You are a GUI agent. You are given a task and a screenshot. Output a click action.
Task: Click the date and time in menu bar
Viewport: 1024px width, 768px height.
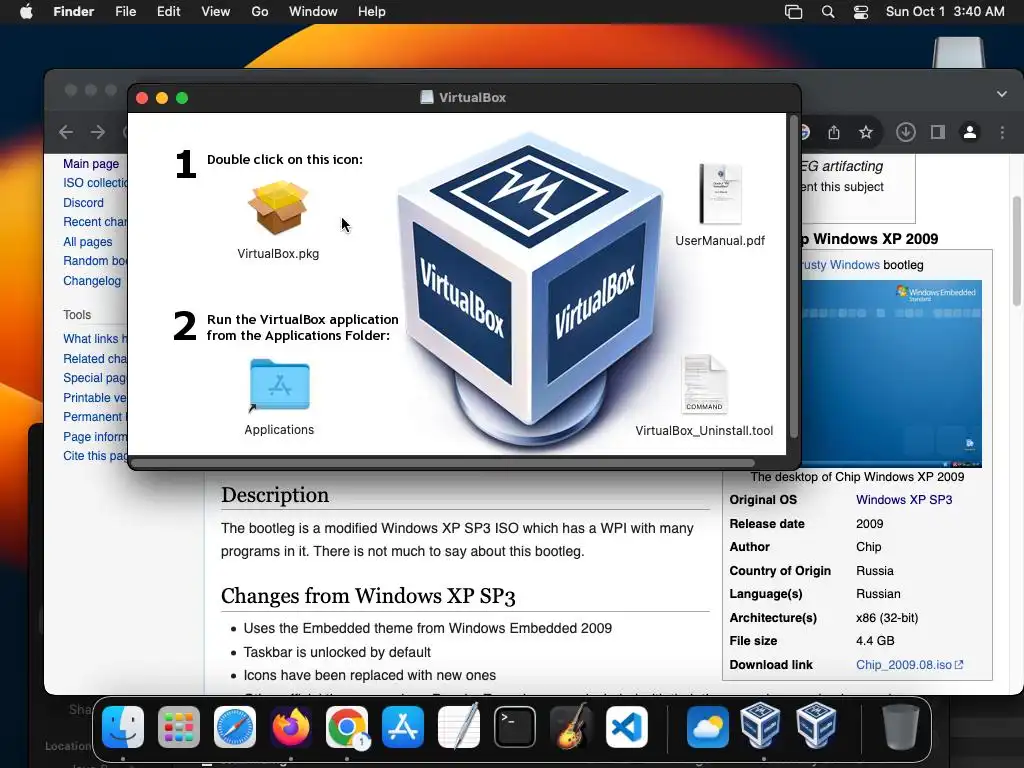tap(944, 12)
